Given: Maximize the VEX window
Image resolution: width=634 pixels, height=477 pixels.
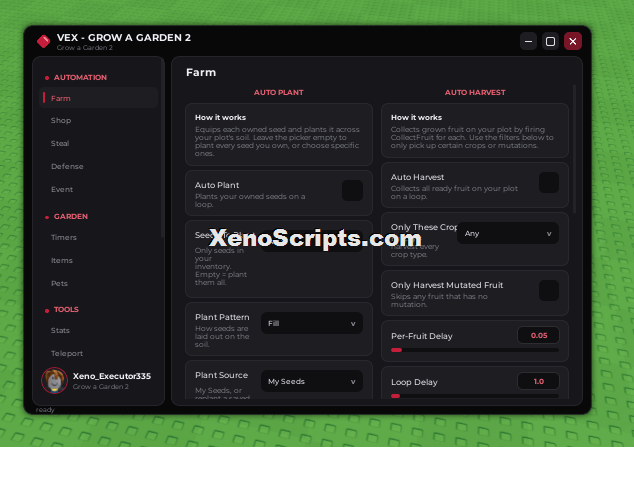Looking at the screenshot, I should coord(550,41).
